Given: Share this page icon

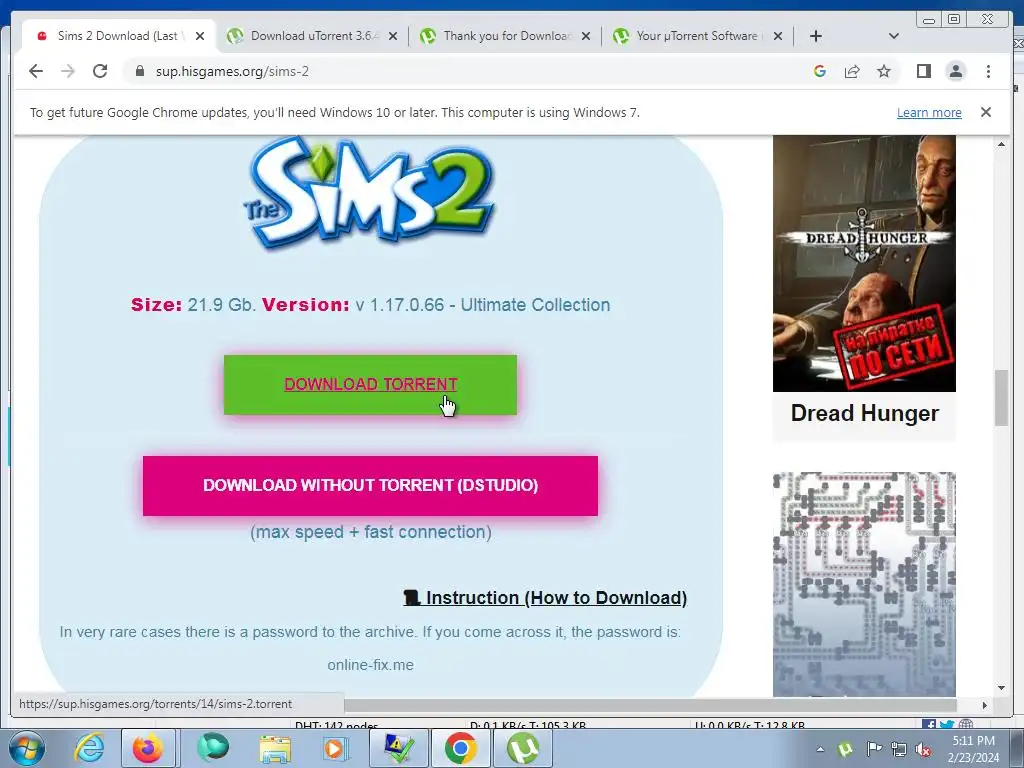Looking at the screenshot, I should pos(852,71).
